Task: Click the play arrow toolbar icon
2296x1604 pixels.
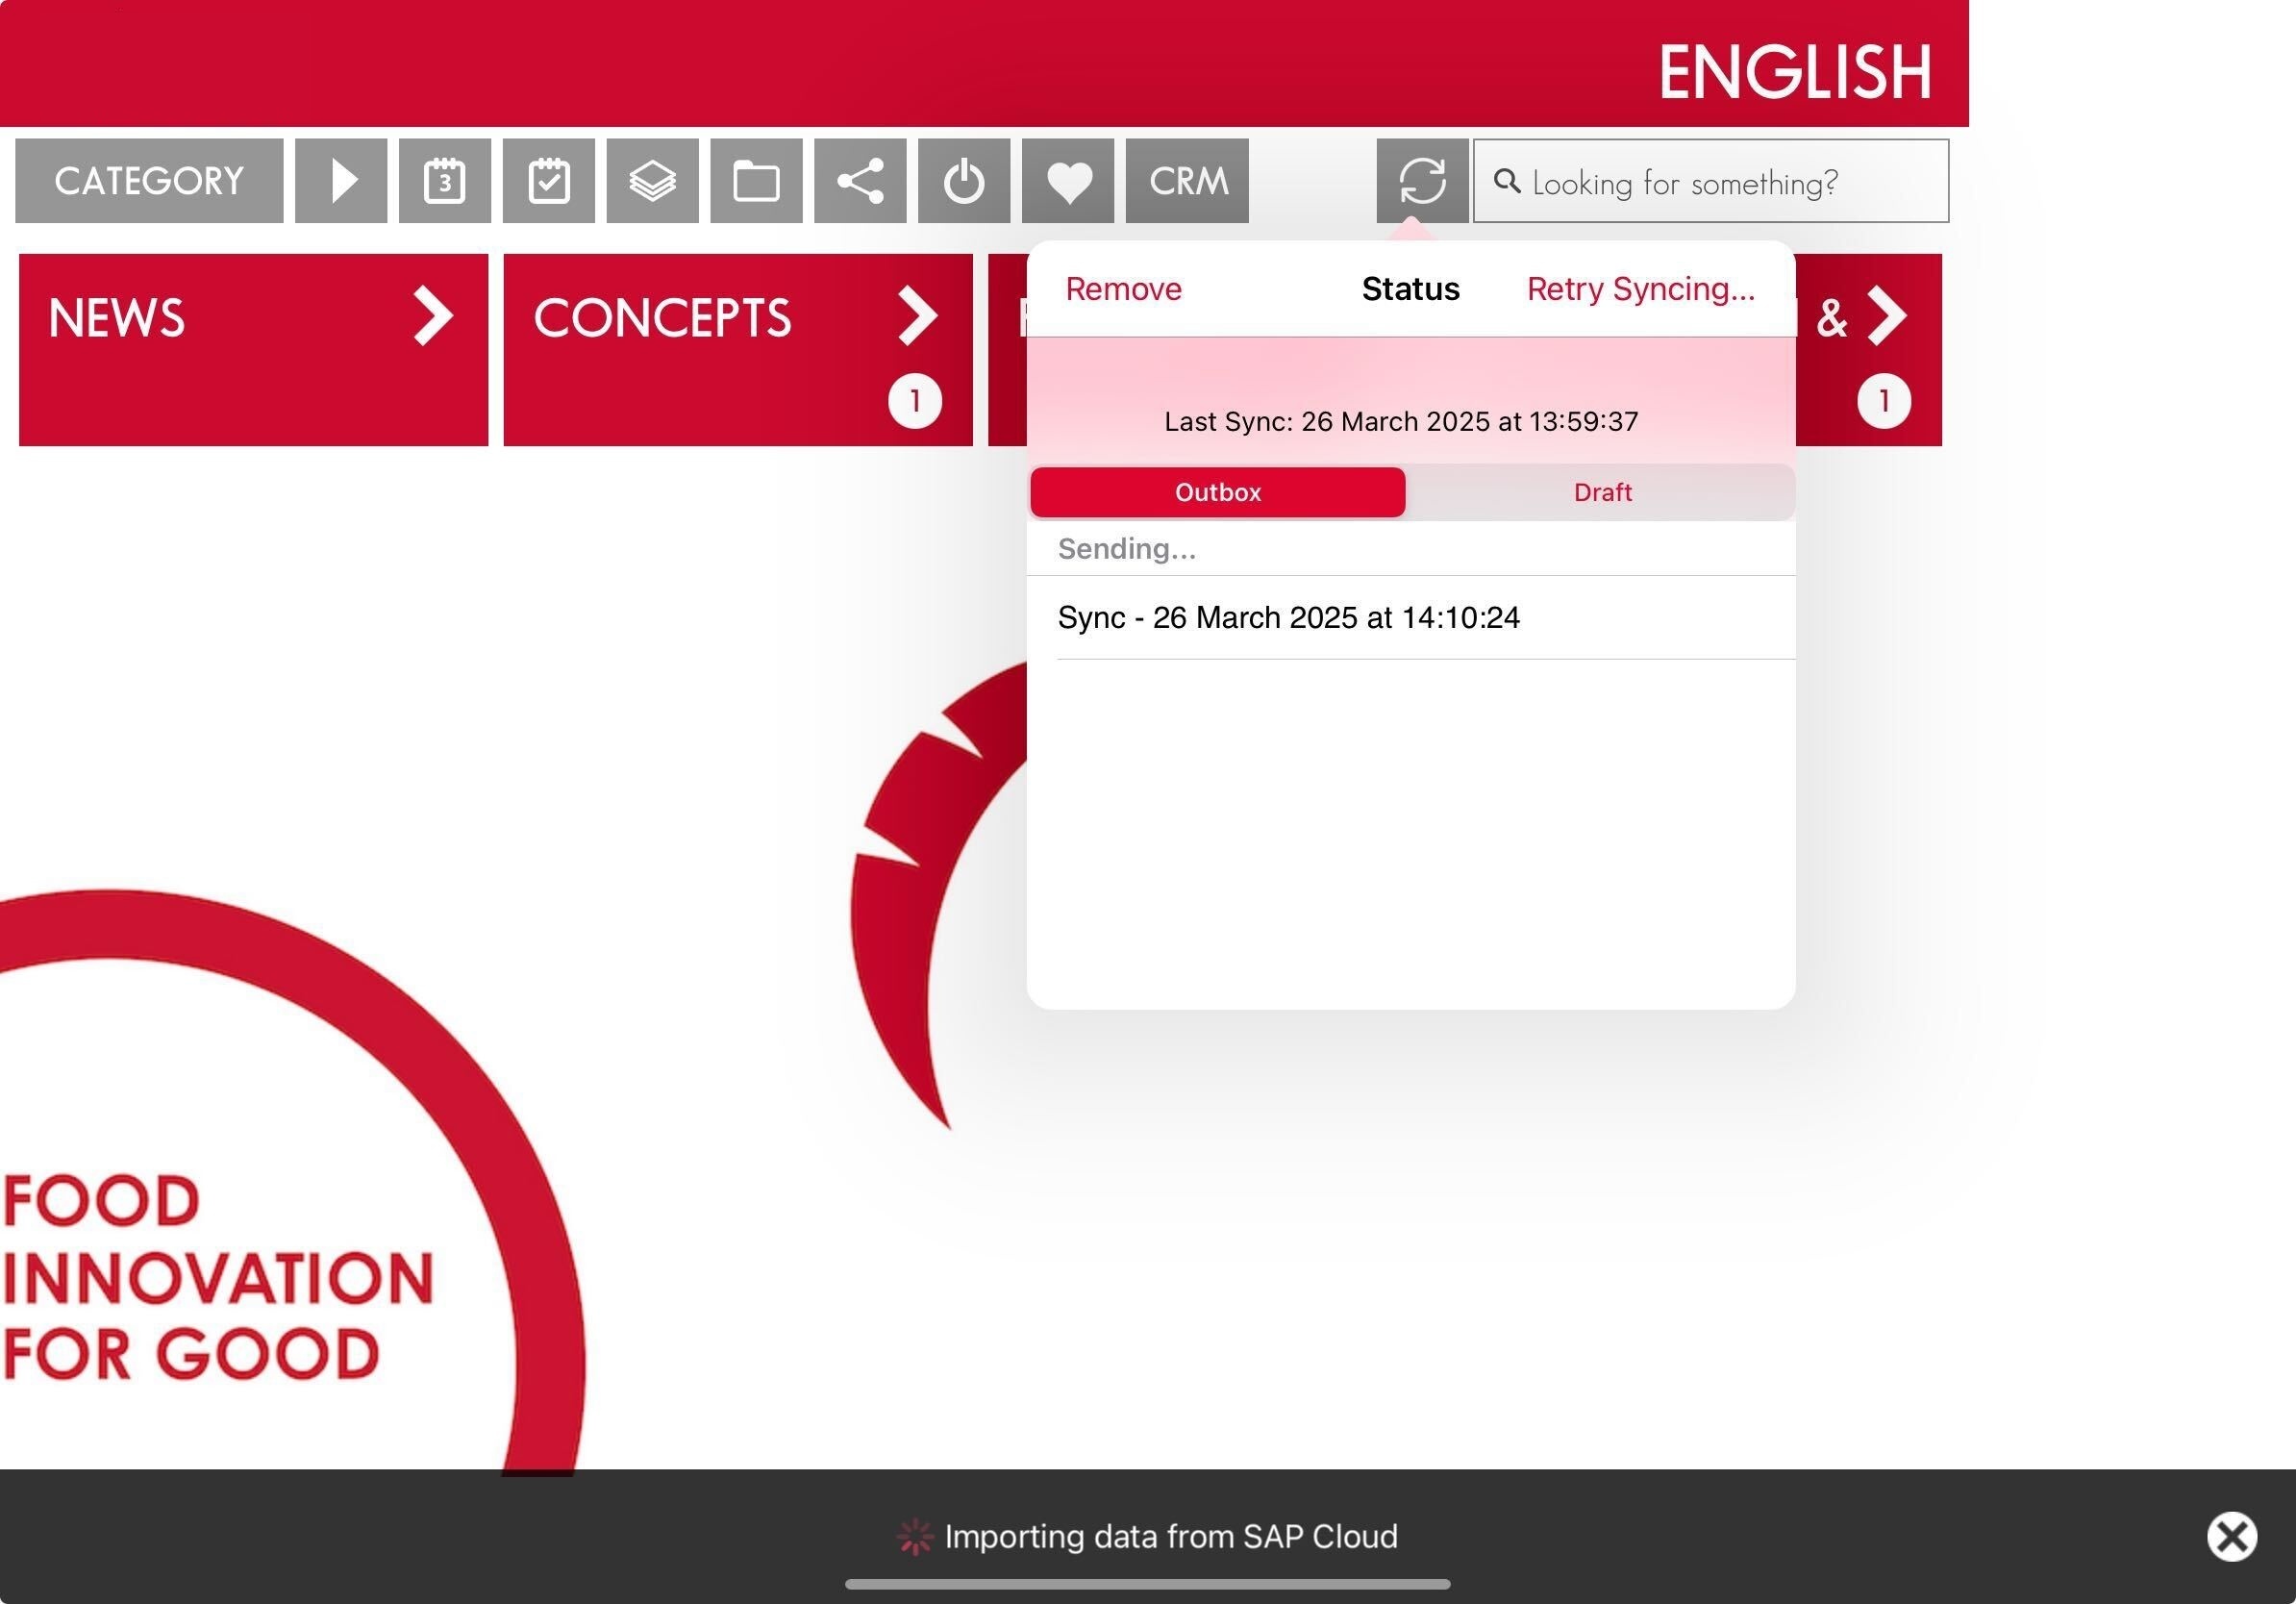Action: (x=341, y=181)
